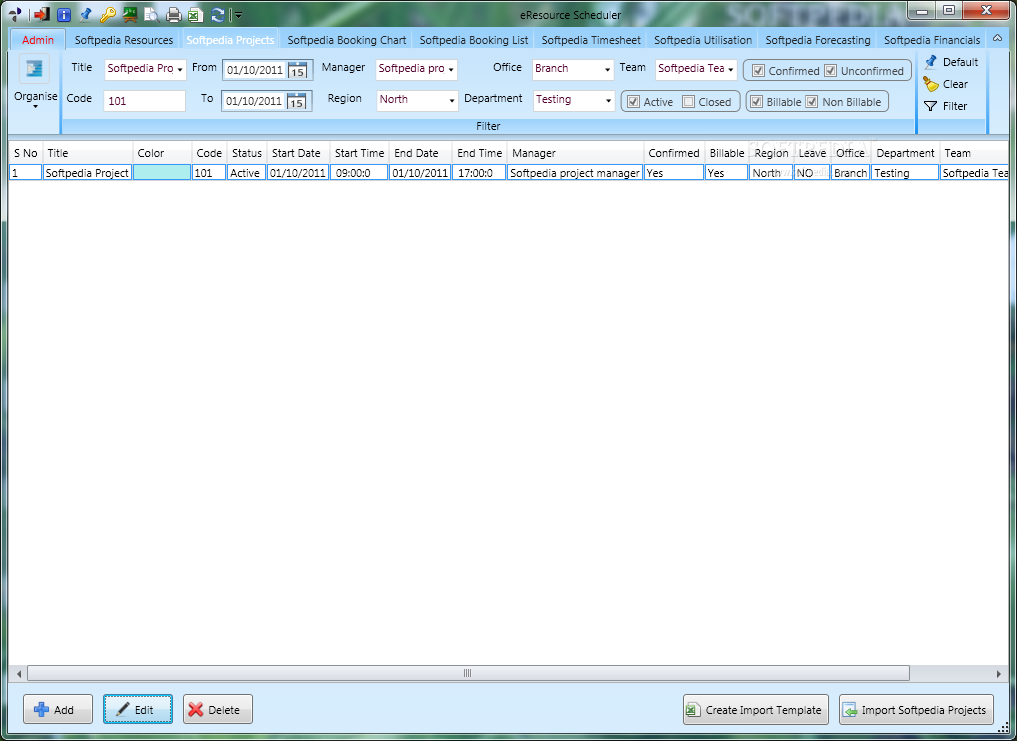The height and width of the screenshot is (741, 1017).
Task: Sort by the Start Date column header
Action: click(296, 153)
